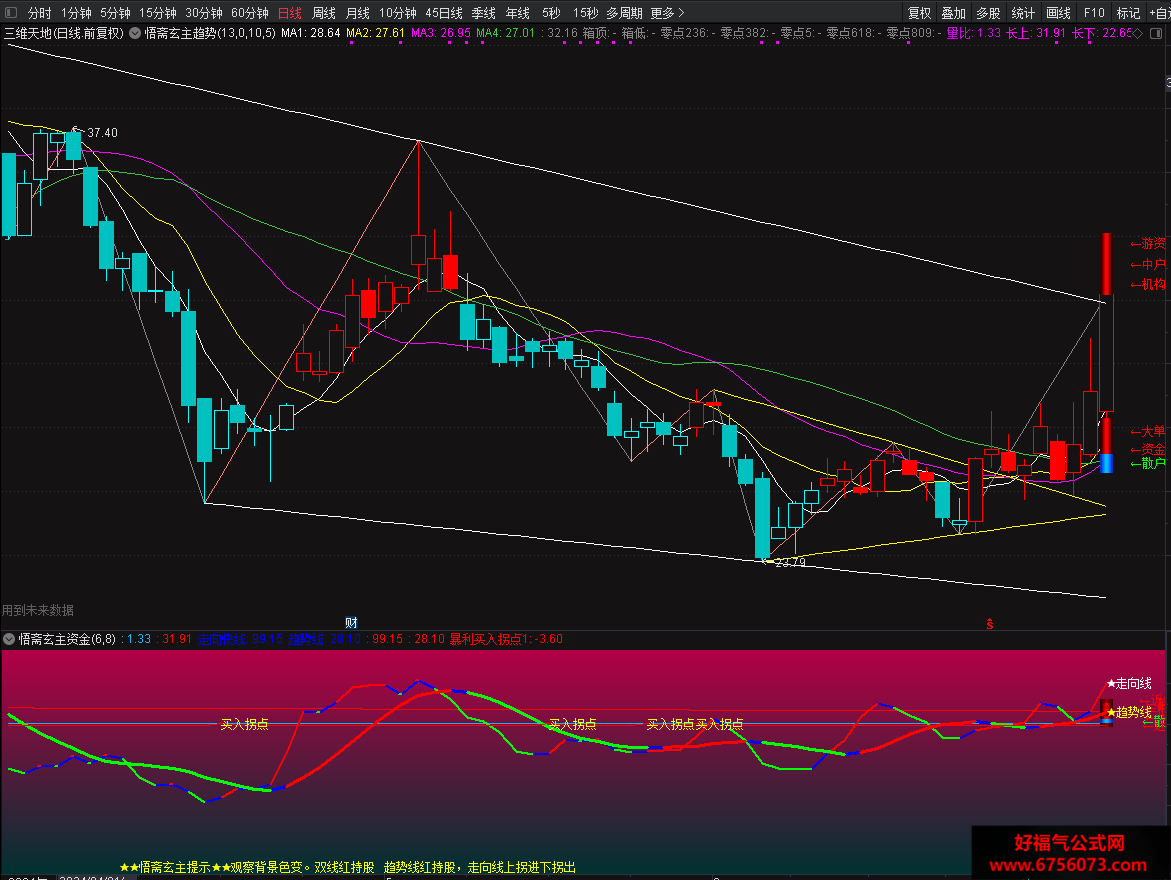Switch to the 分时 intraday view
Viewport: 1171px width, 880px height.
40,13
